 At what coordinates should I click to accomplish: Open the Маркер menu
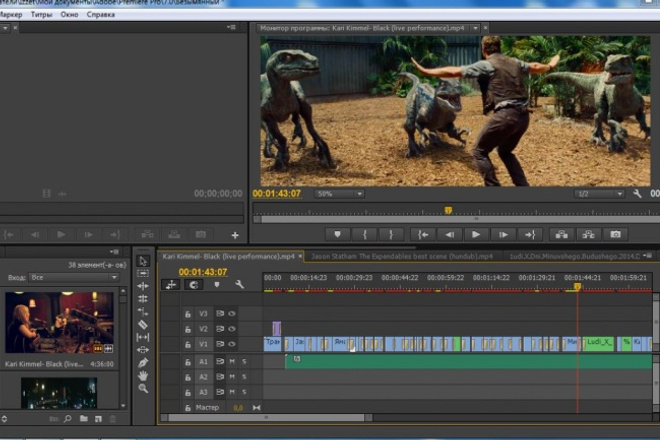pos(11,14)
